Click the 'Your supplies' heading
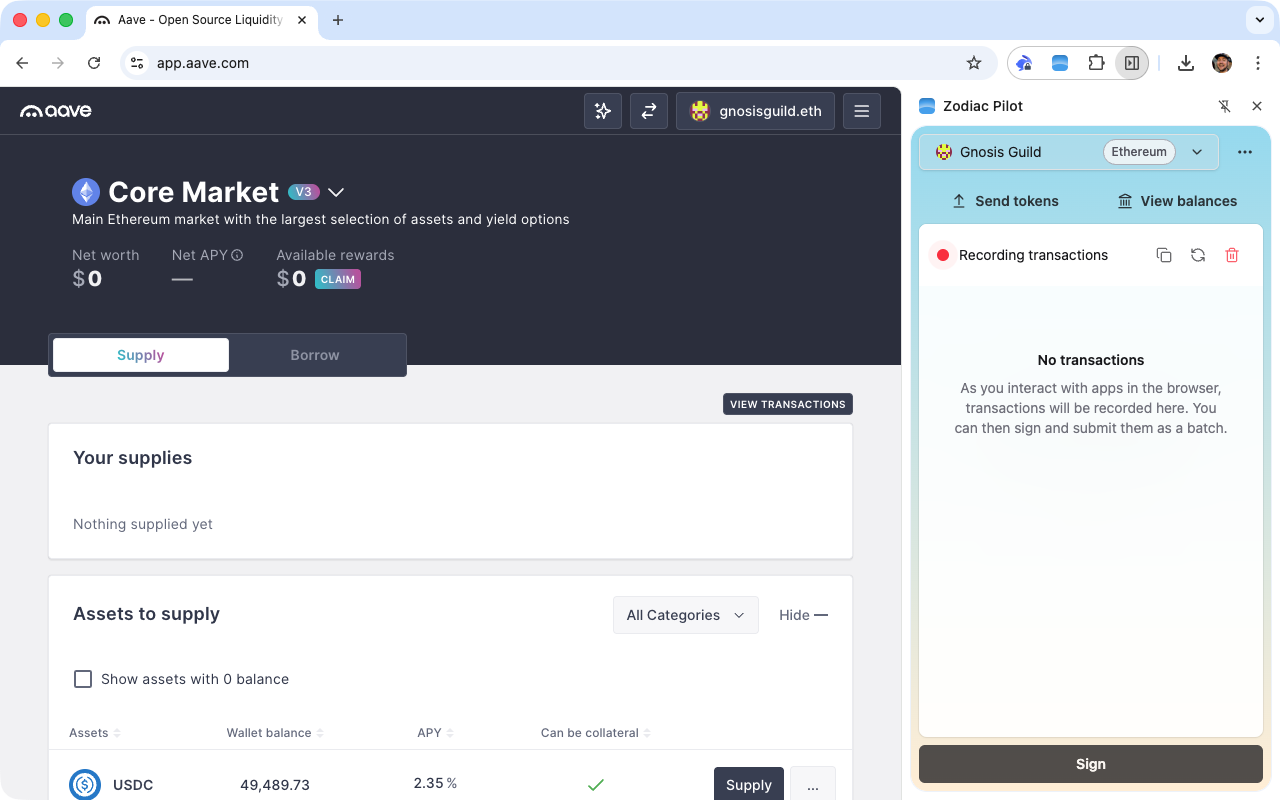This screenshot has width=1280, height=800. [x=133, y=458]
